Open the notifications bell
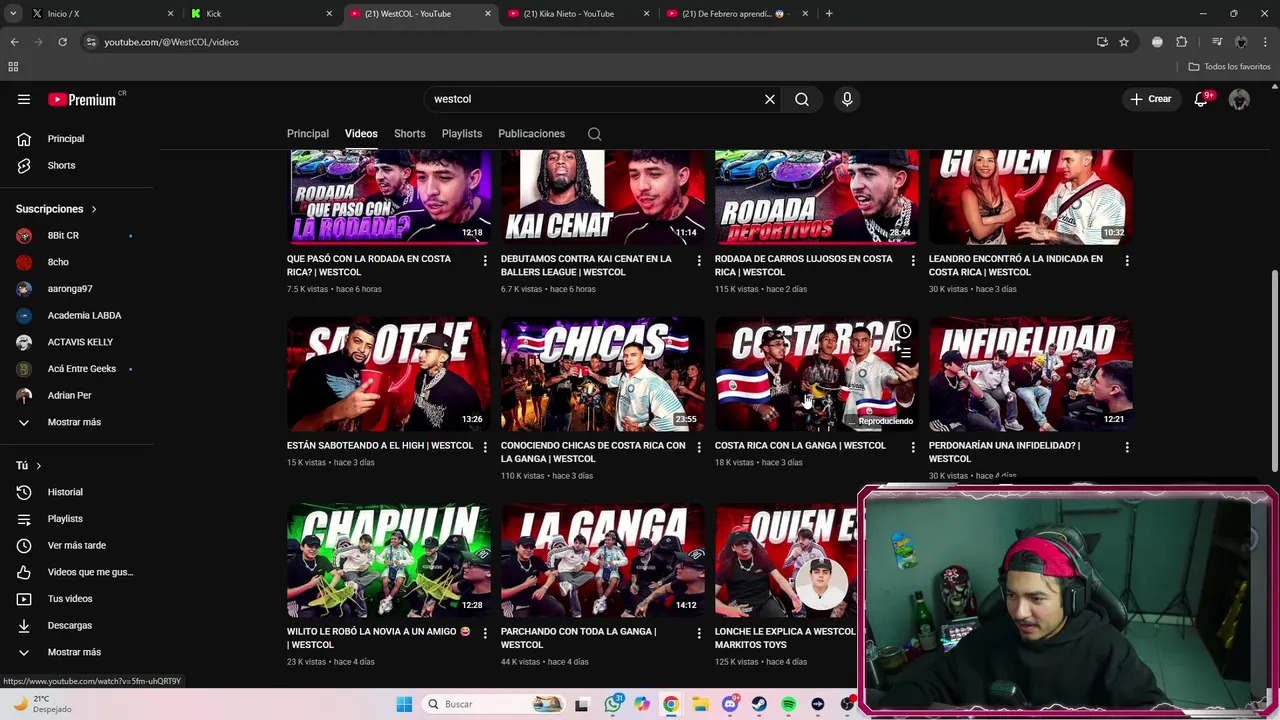This screenshot has height=720, width=1280. click(1201, 99)
